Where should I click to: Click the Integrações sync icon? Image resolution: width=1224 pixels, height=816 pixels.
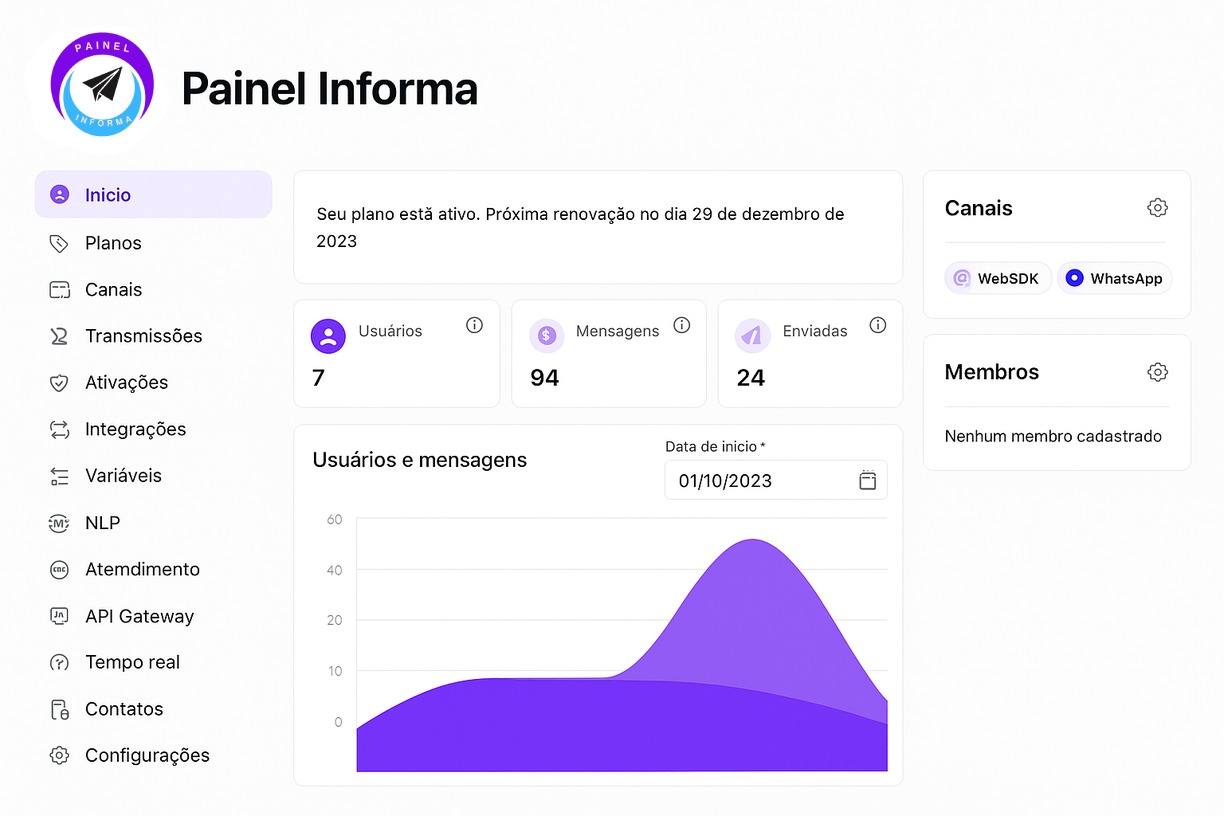click(x=59, y=429)
